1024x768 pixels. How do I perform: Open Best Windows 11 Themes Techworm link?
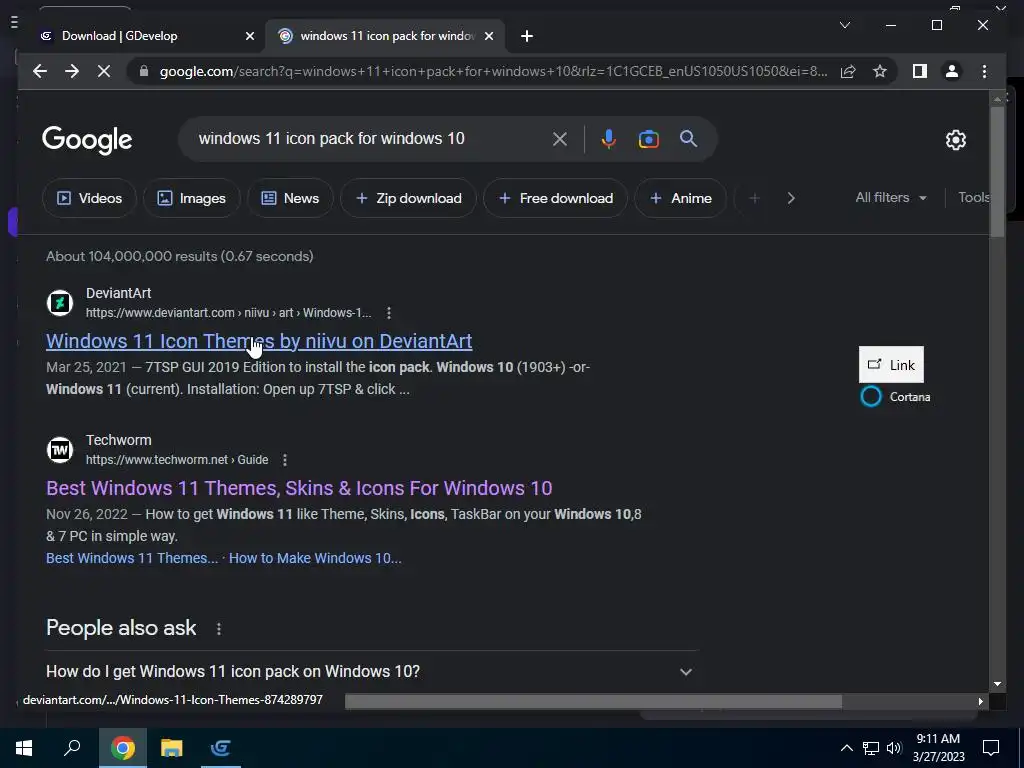[x=299, y=488]
